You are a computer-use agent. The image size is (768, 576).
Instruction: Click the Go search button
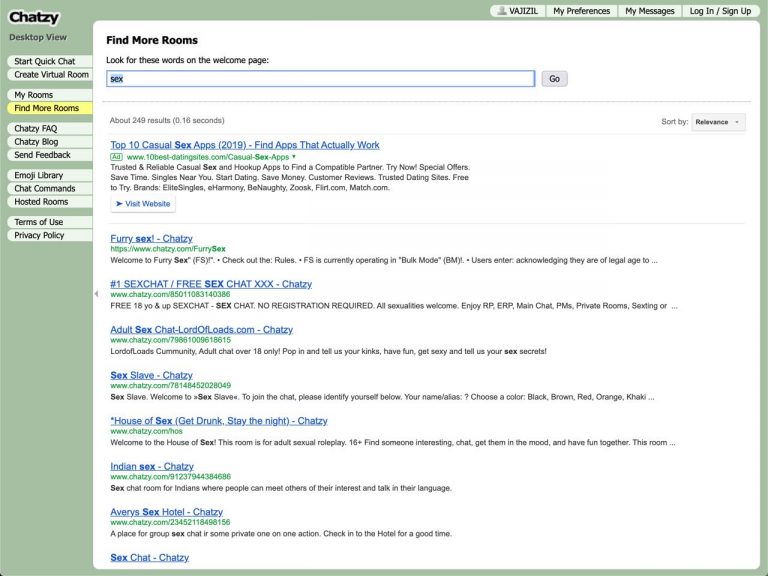554,79
